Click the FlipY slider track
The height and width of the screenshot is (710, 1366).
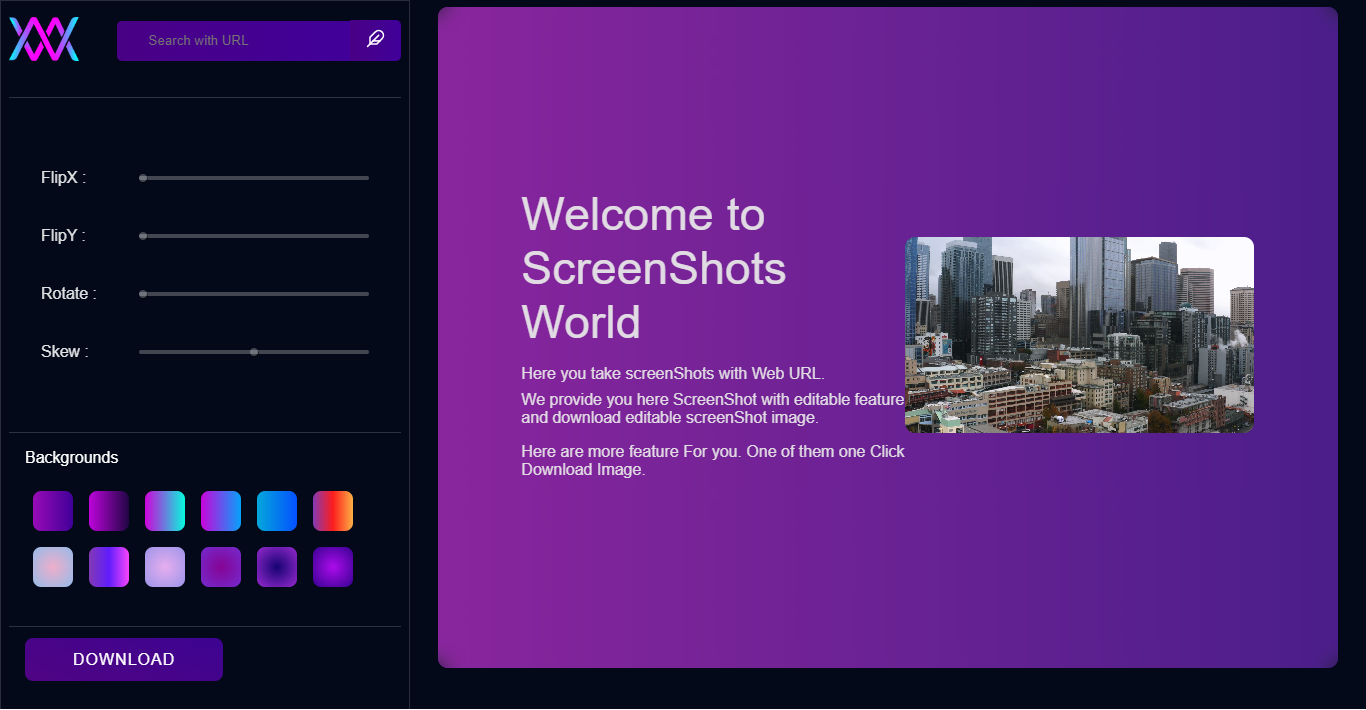click(x=254, y=236)
